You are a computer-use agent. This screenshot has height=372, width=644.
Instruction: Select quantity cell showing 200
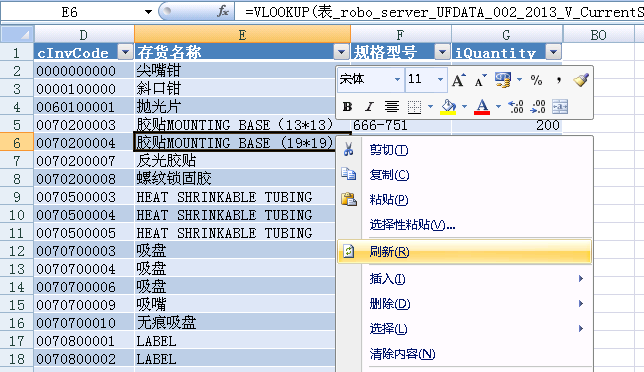[x=507, y=125]
